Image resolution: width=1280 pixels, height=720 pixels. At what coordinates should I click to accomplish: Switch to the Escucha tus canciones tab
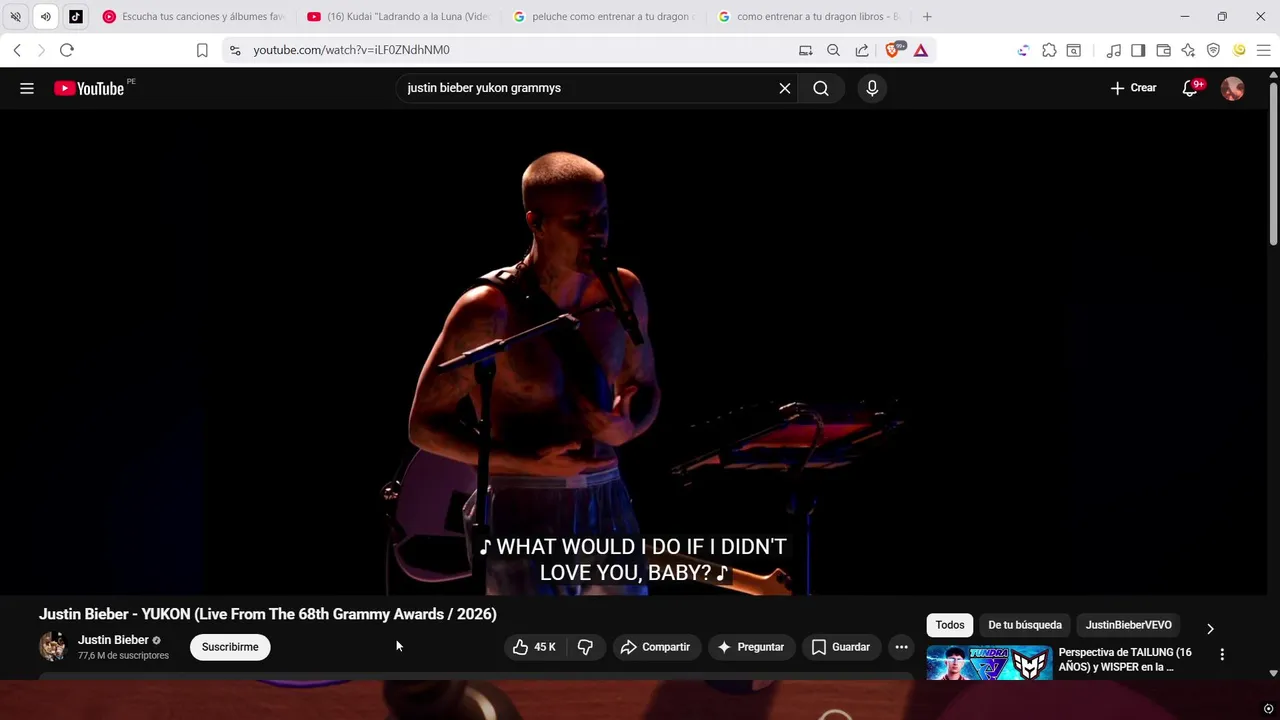coord(193,16)
